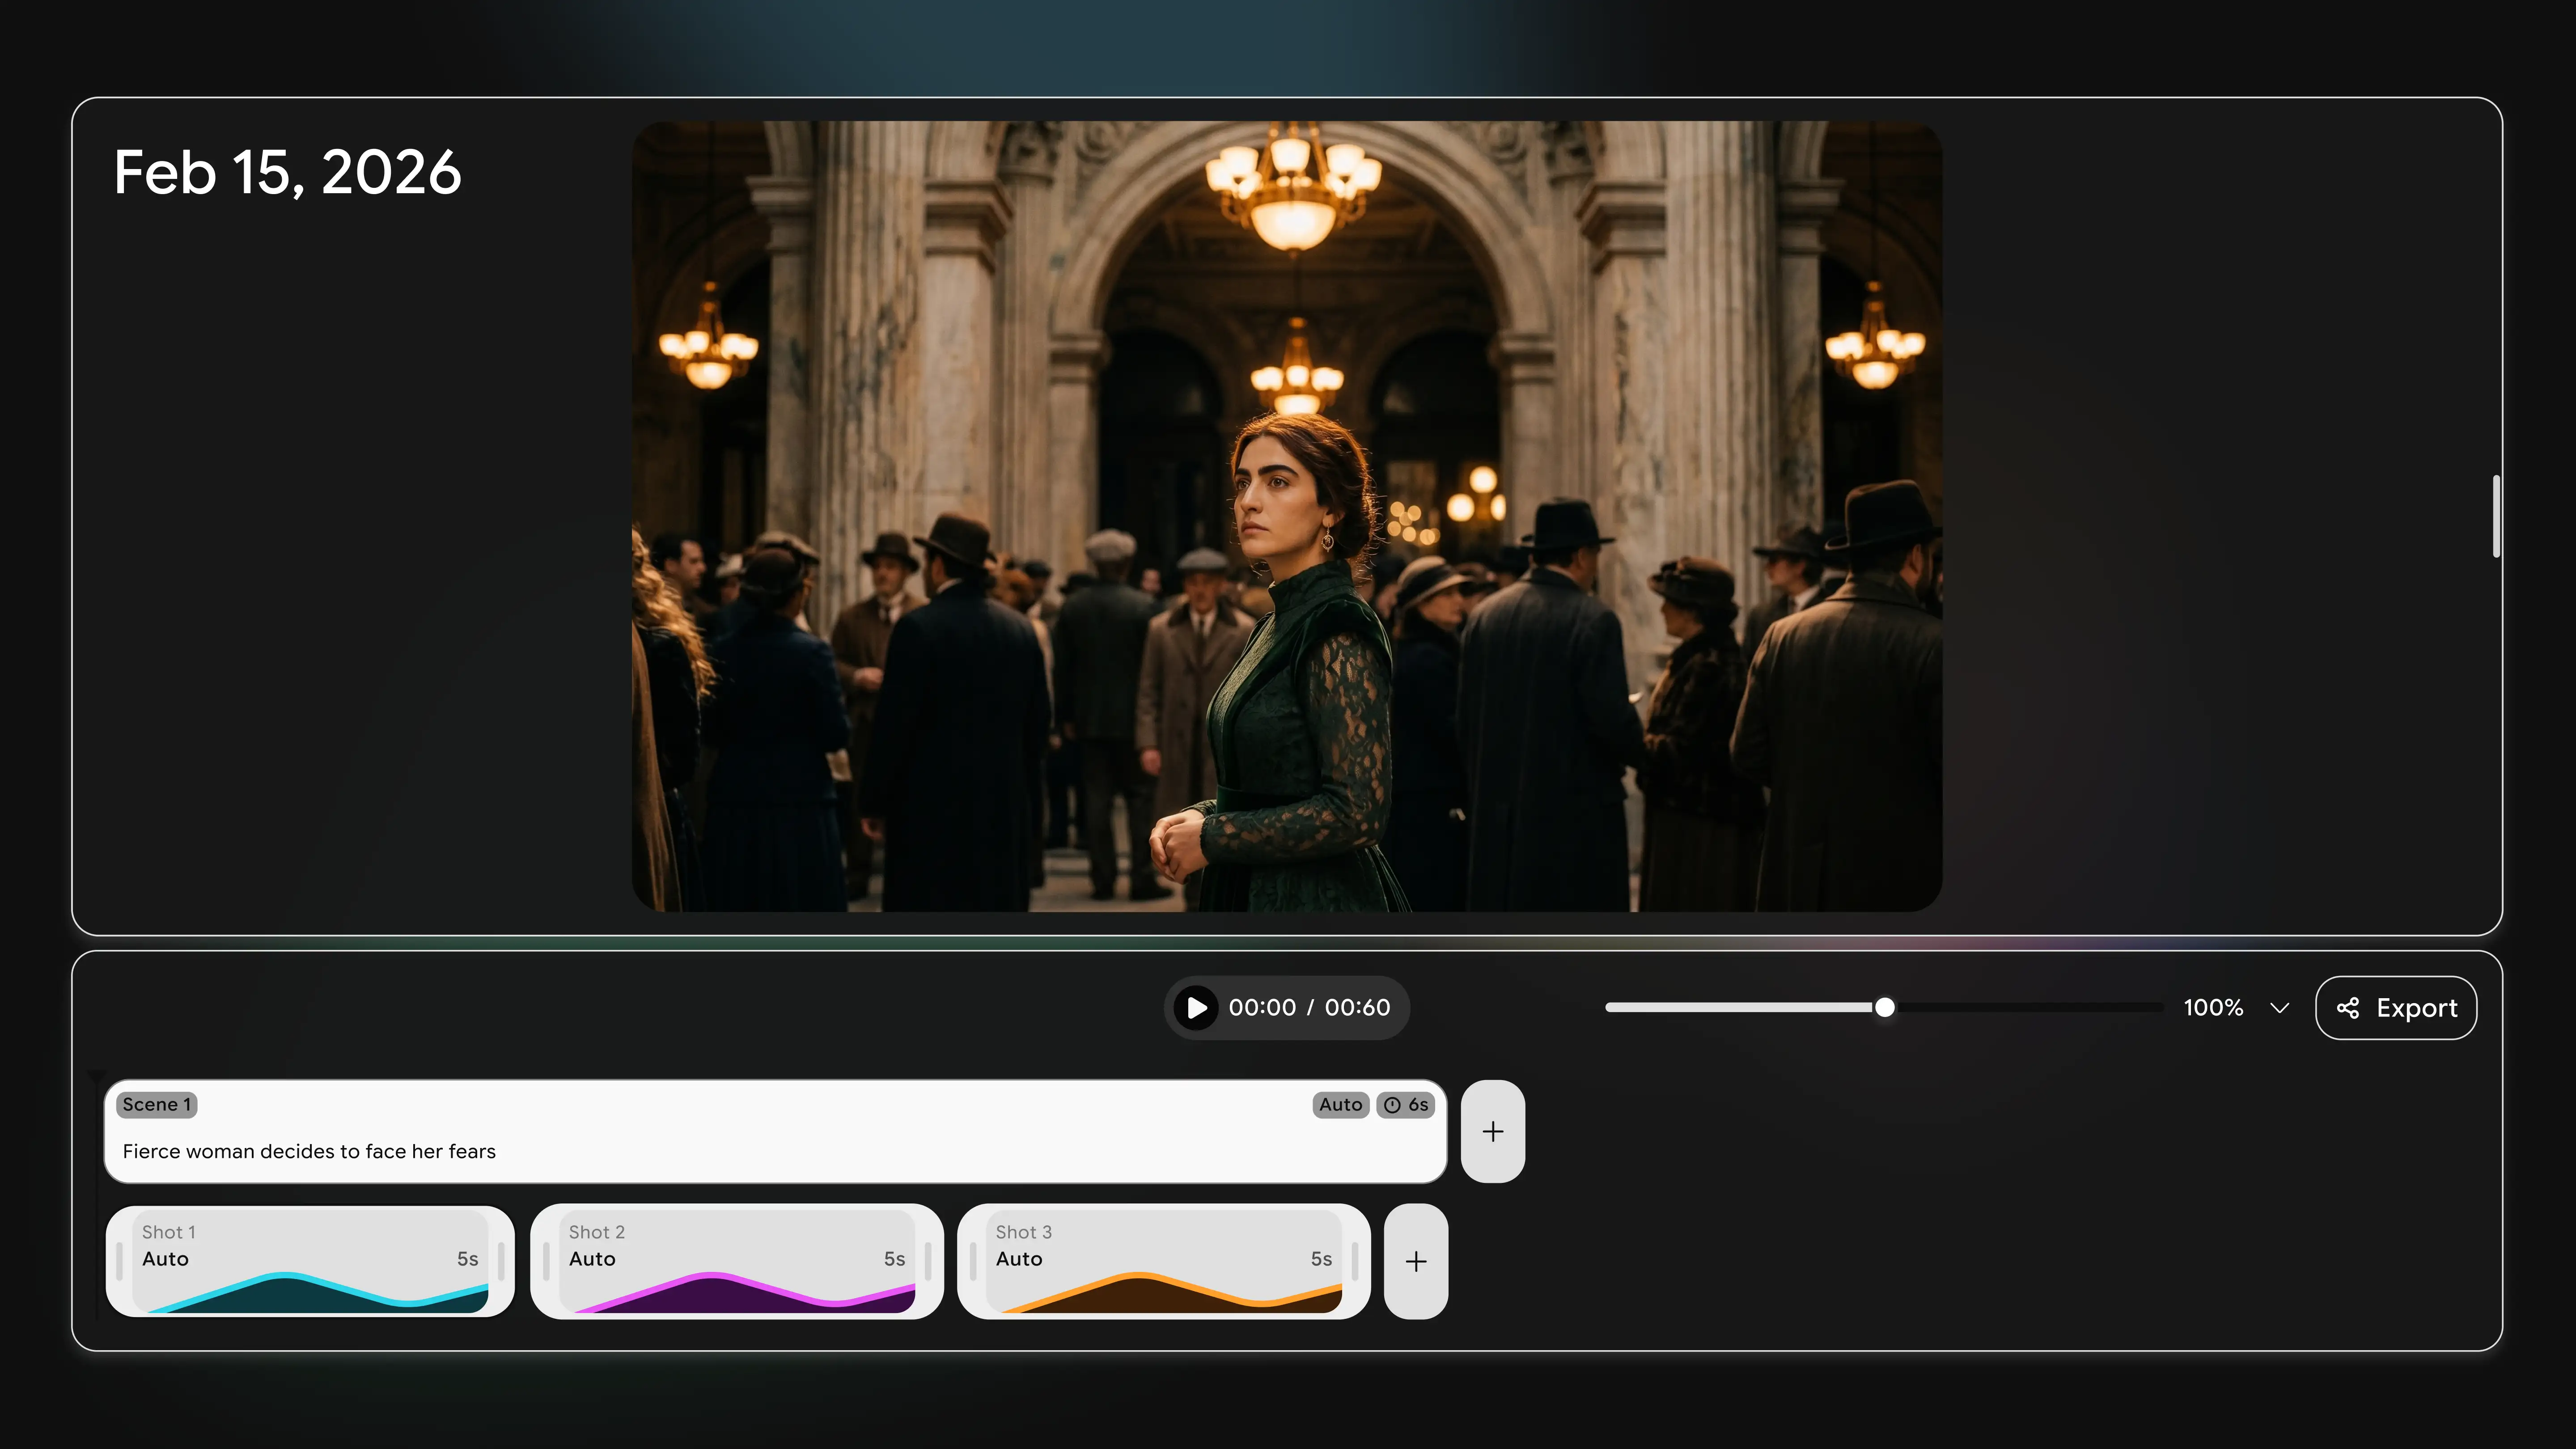This screenshot has height=1449, width=2576.
Task: Click the right trim handle on Shot 3
Action: [x=1355, y=1261]
